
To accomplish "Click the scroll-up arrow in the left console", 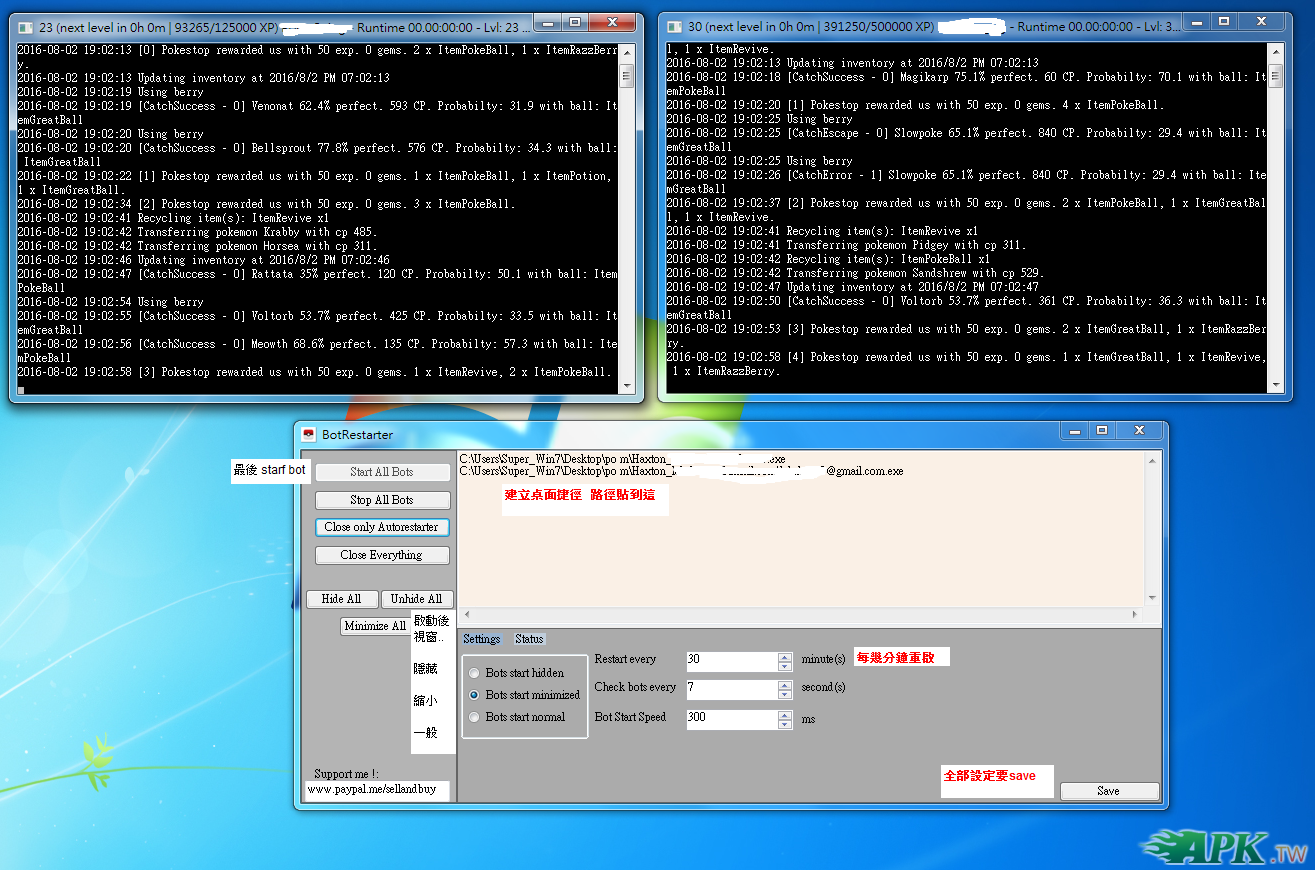I will [x=626, y=50].
